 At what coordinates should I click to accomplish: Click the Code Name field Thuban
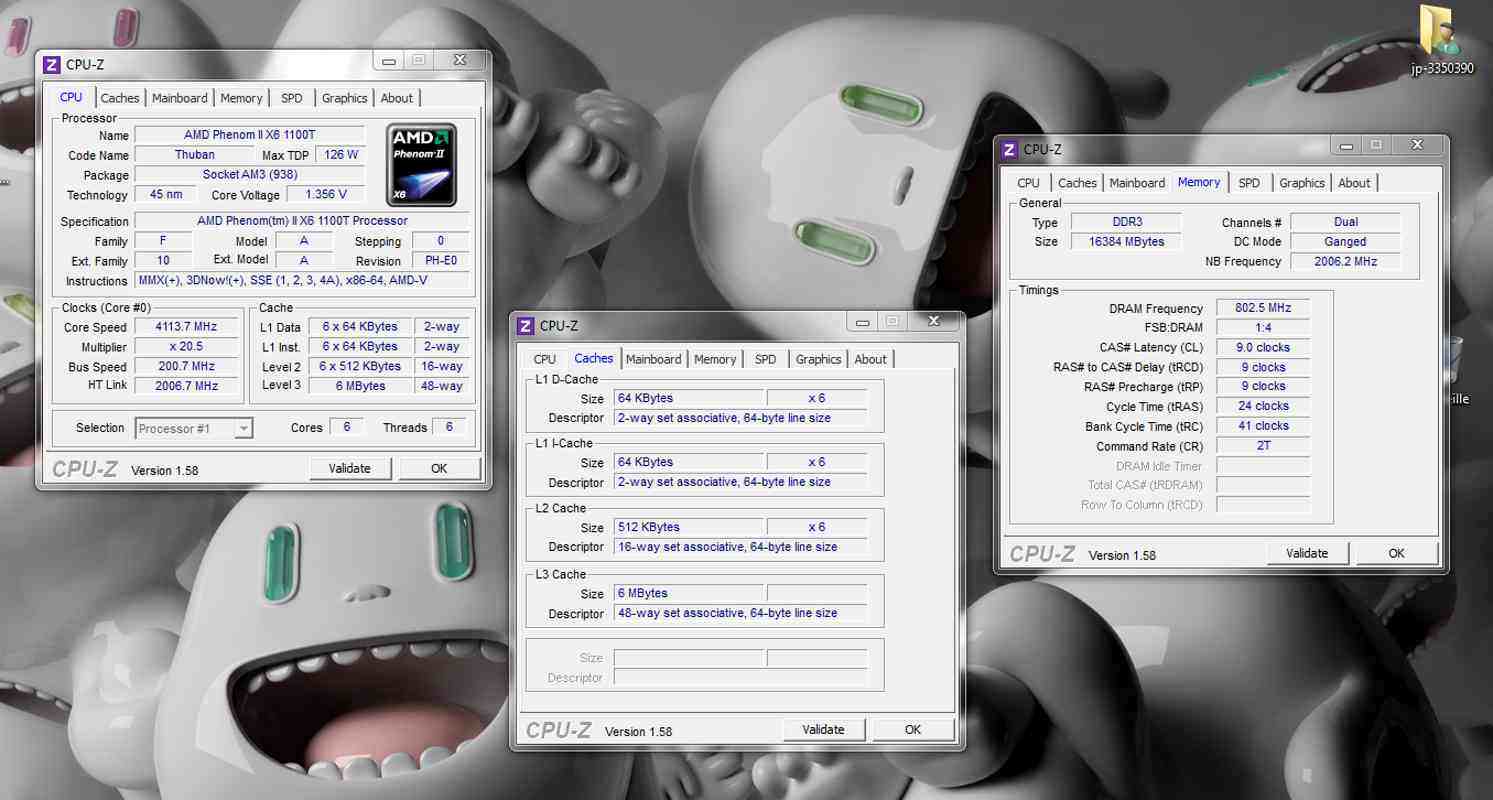coord(195,155)
